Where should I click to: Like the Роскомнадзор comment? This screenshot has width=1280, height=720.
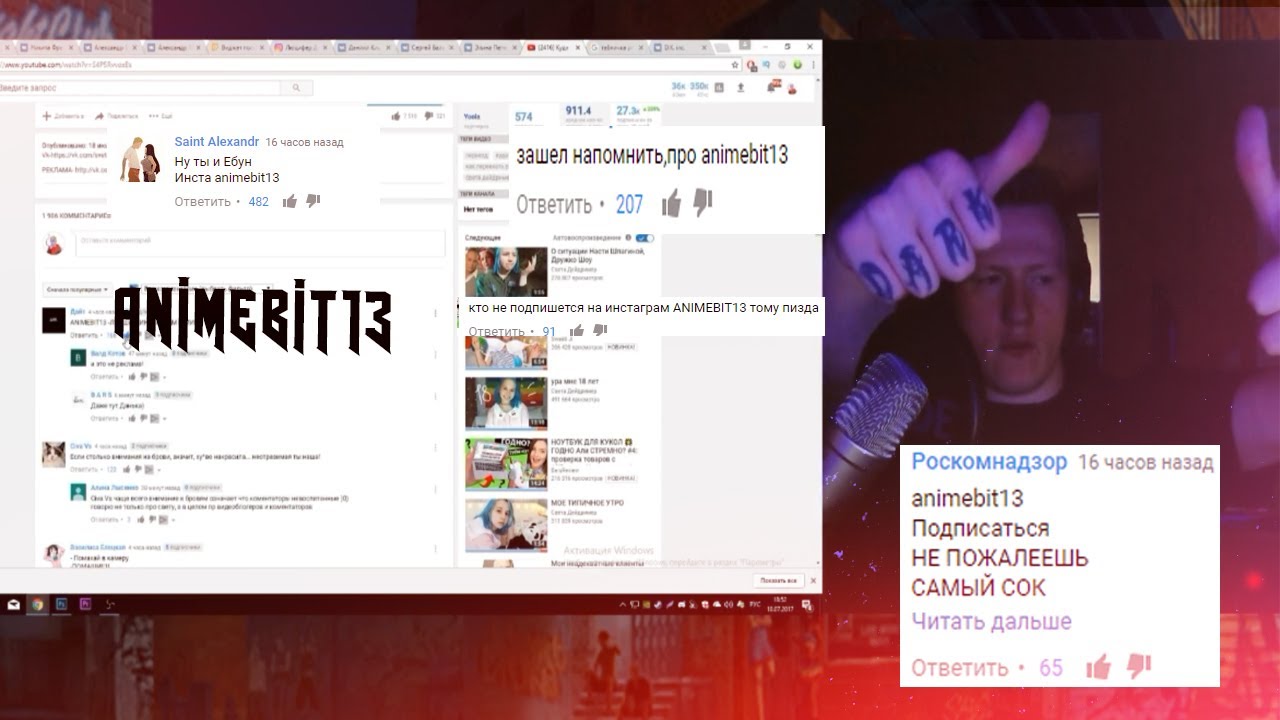click(1099, 666)
